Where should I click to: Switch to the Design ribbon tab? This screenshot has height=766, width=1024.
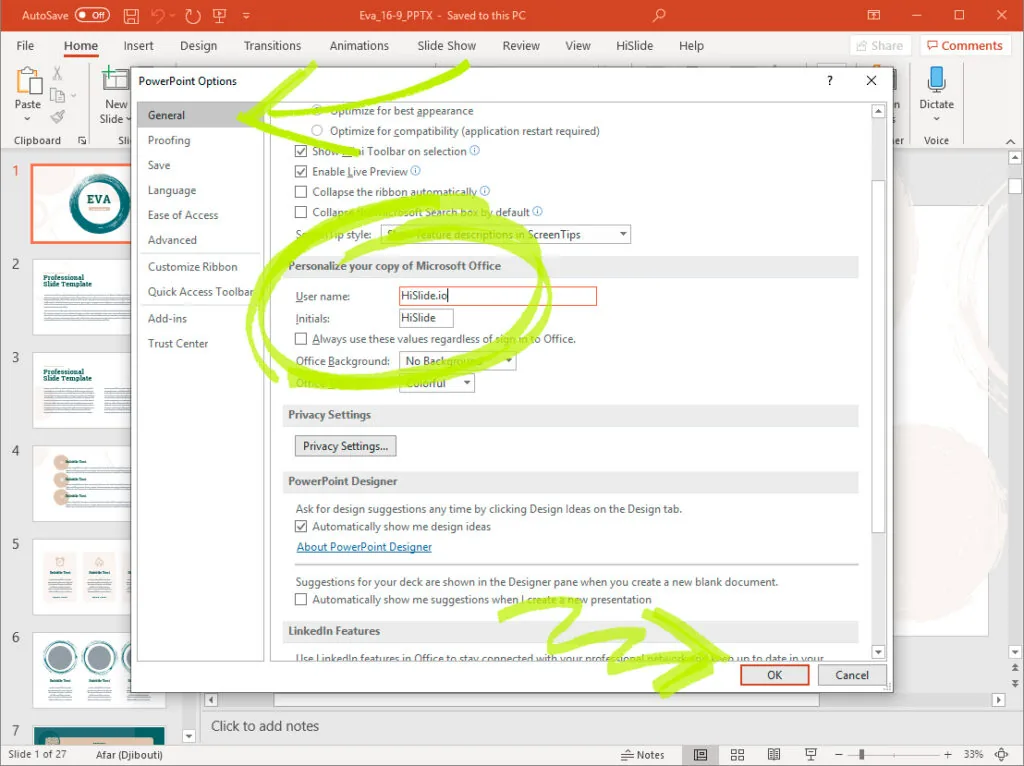point(199,46)
